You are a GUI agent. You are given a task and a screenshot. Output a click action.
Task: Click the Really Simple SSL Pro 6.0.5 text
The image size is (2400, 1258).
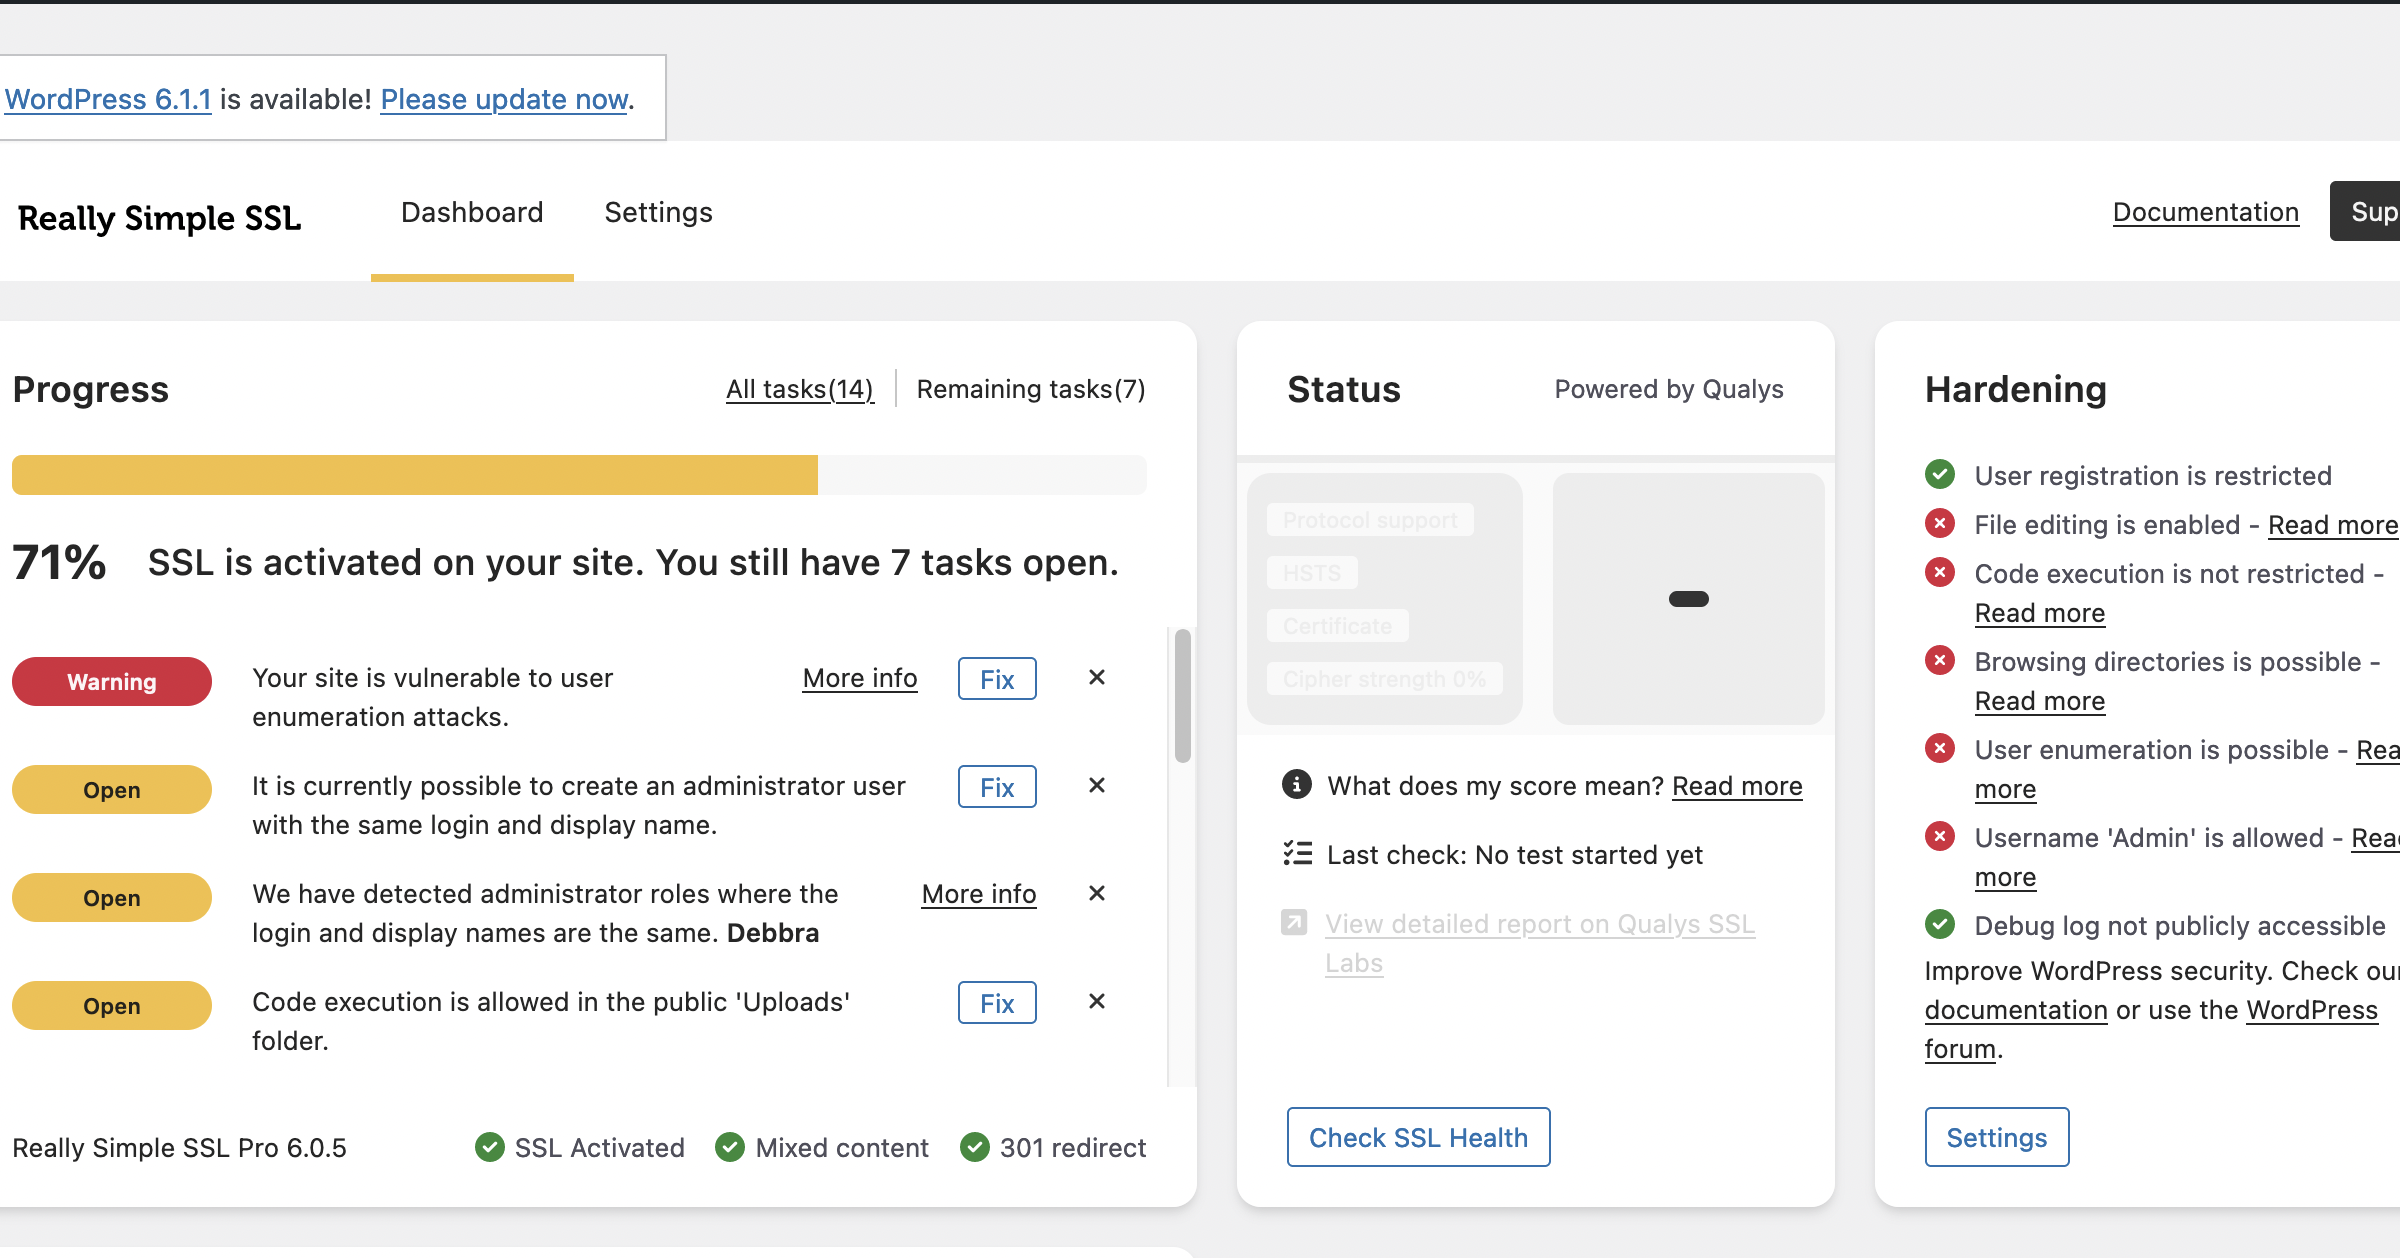click(x=179, y=1148)
